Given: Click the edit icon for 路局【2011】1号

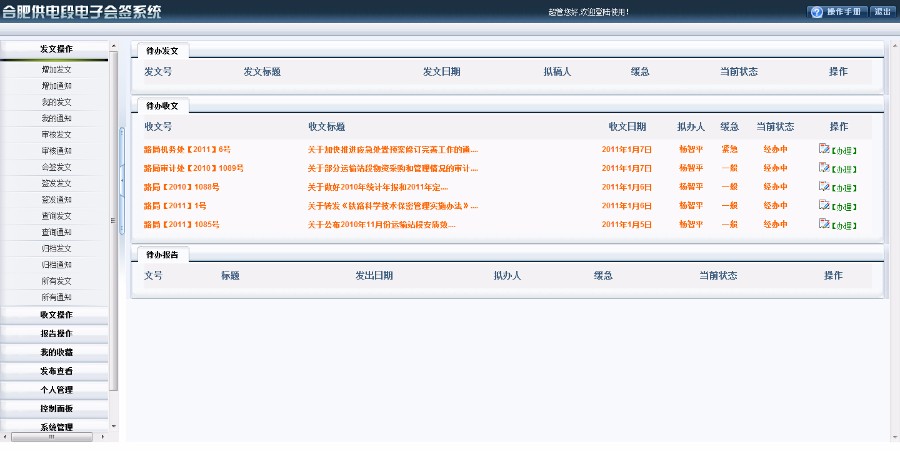Looking at the screenshot, I should 824,205.
